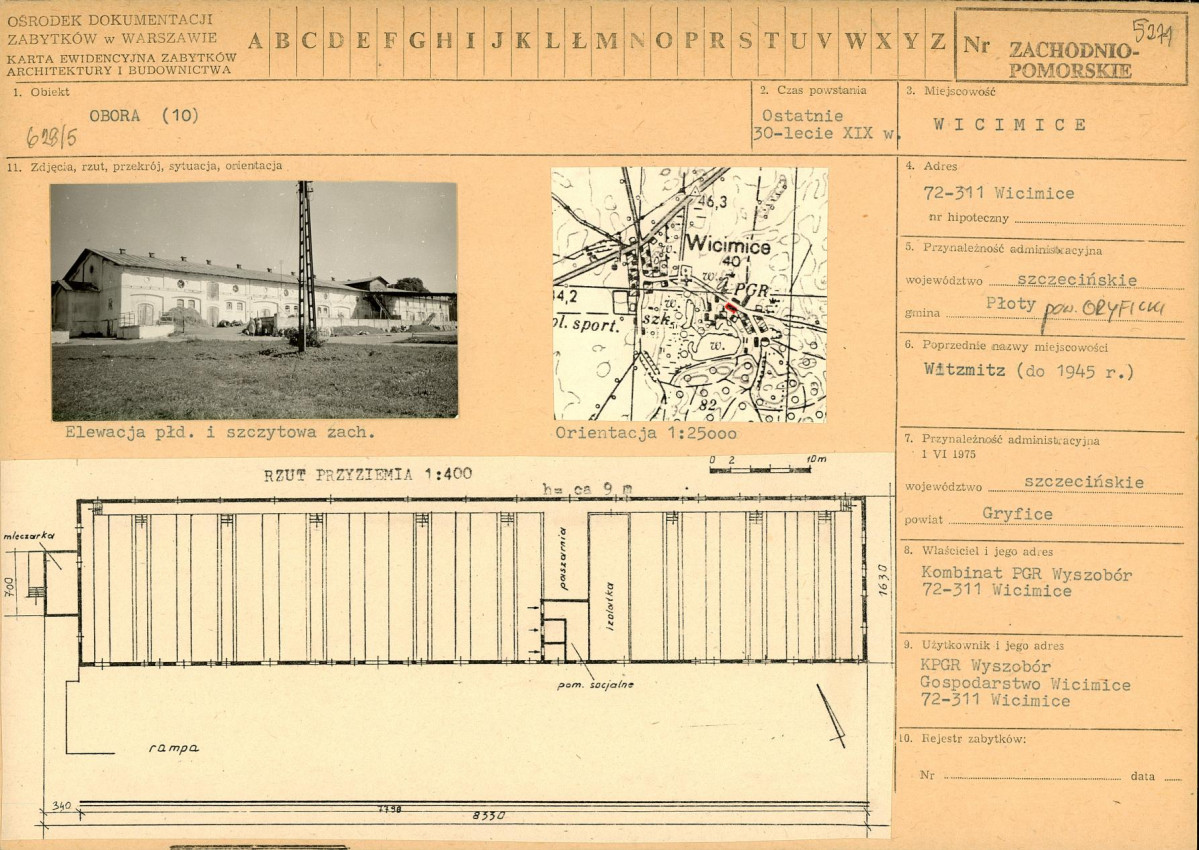Click the rampa label below the building
Viewport: 1199px width, 850px height.
[x=174, y=747]
